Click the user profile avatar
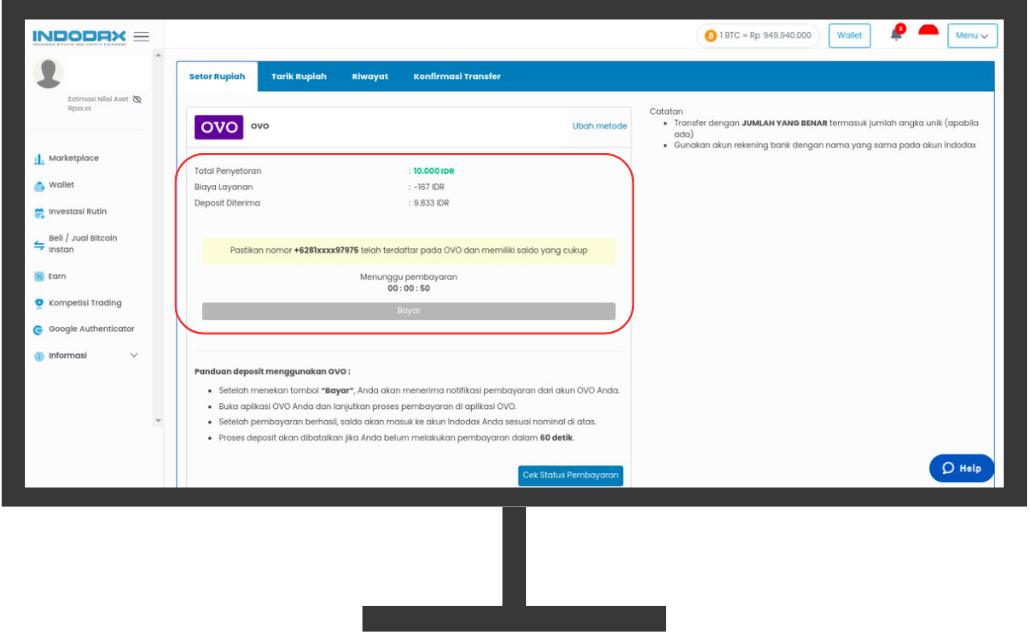 pyautogui.click(x=48, y=73)
